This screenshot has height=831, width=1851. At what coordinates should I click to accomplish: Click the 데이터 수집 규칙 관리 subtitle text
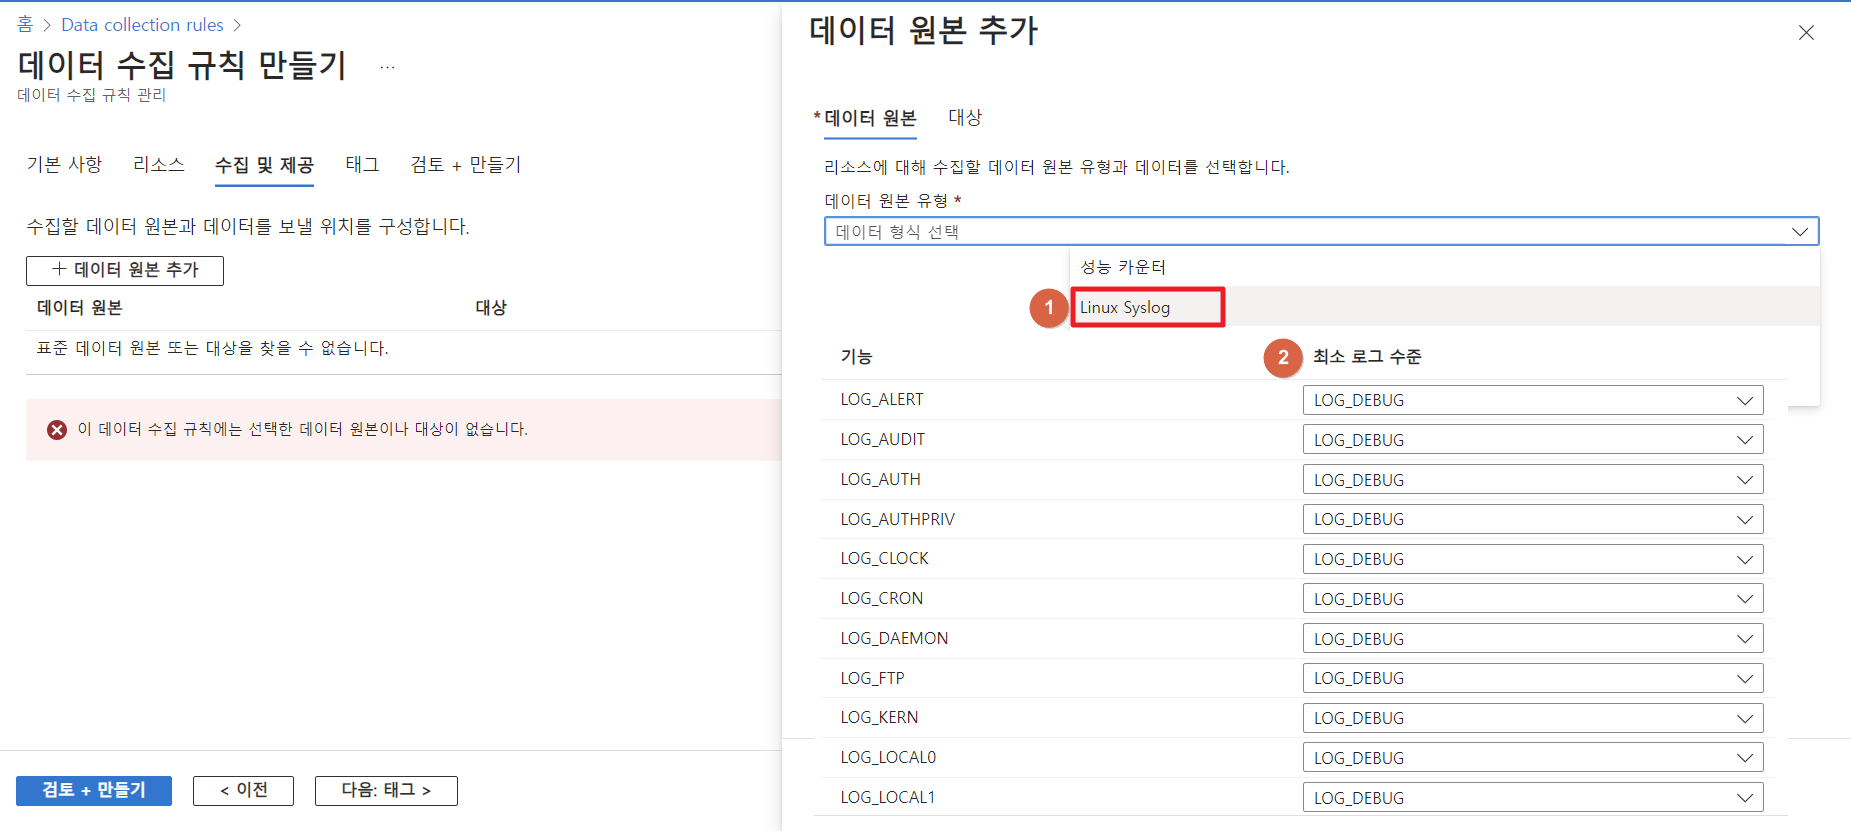(92, 95)
